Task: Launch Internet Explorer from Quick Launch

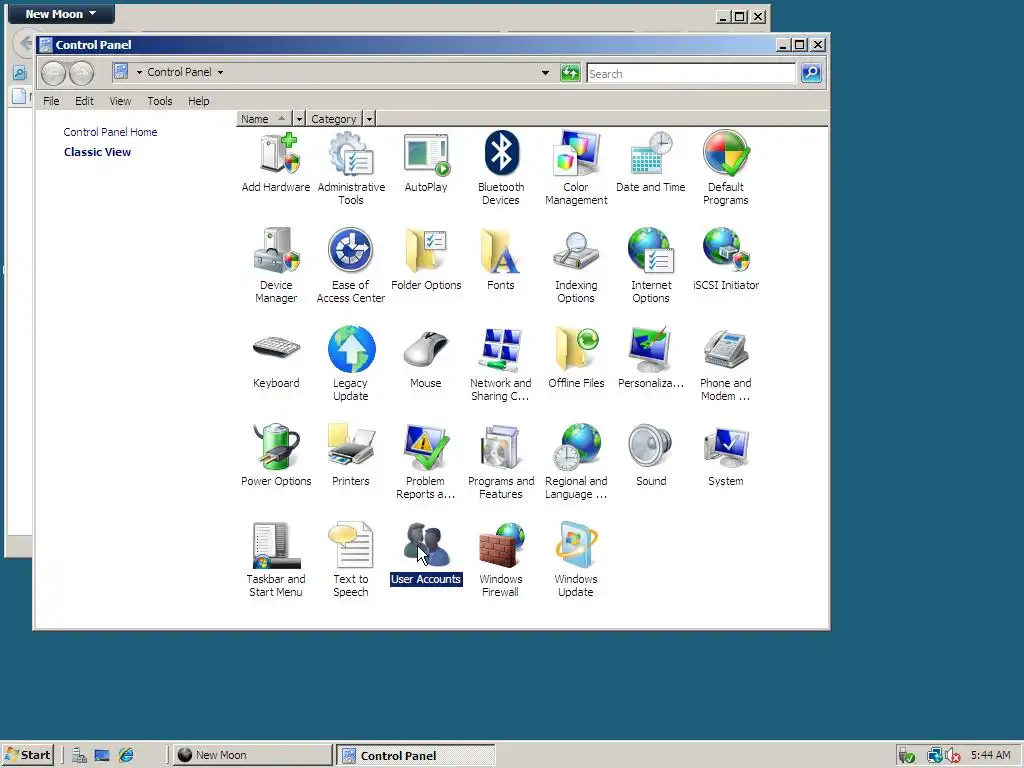Action: coord(126,756)
